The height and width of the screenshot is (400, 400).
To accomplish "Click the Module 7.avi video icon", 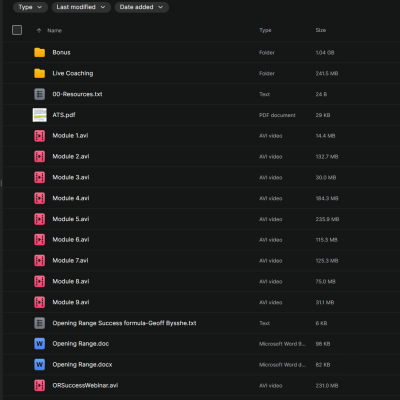I will (x=40, y=261).
